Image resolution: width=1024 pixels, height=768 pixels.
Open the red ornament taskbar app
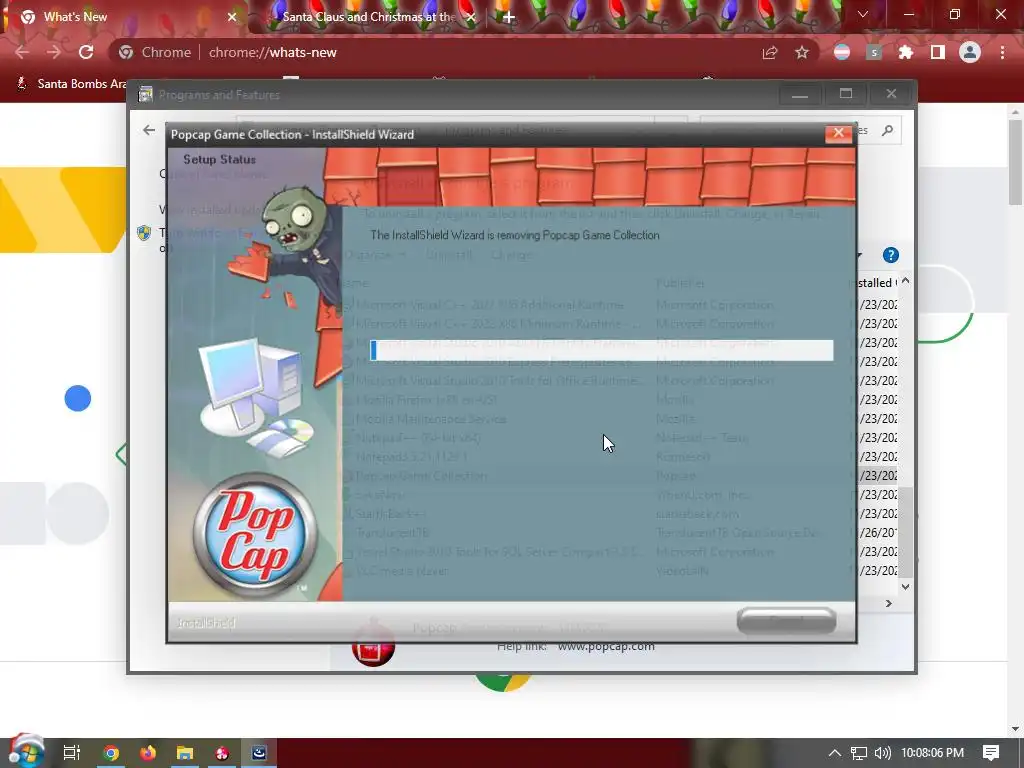222,753
